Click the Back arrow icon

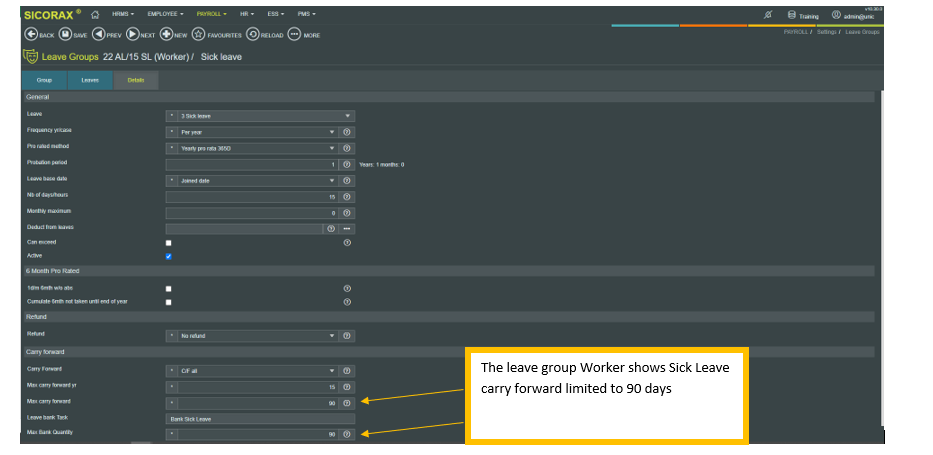click(31, 34)
